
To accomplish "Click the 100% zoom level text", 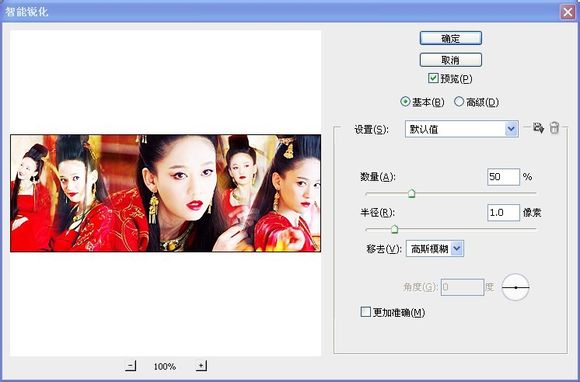I will [165, 366].
